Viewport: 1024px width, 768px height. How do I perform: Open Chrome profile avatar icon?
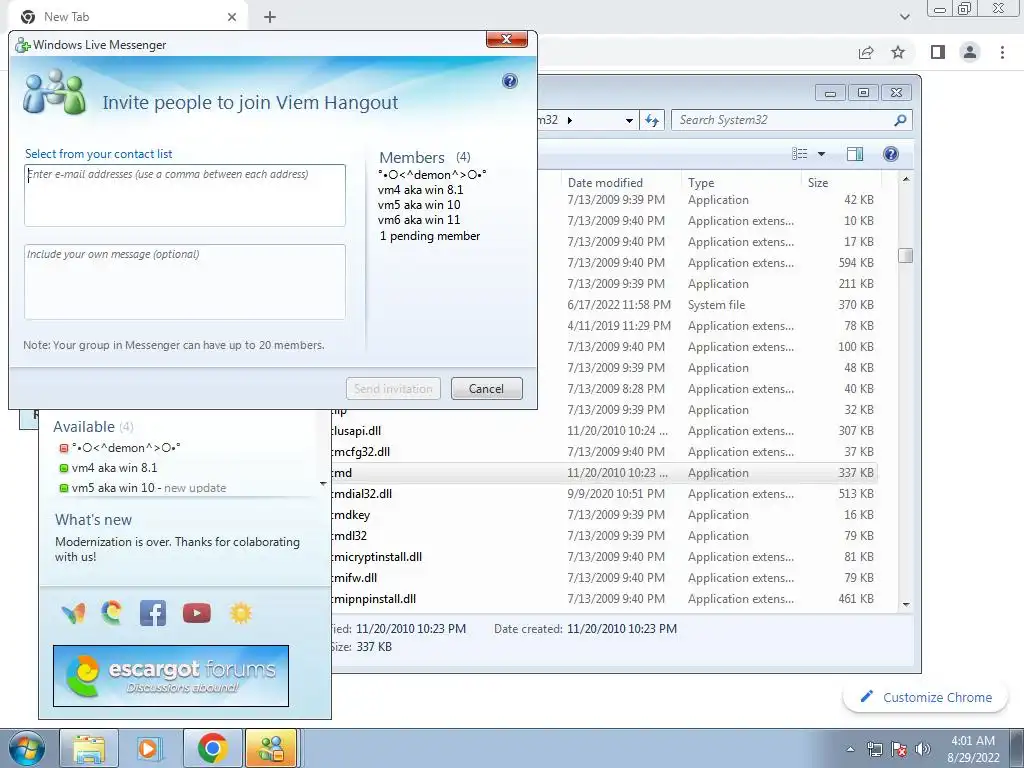970,52
